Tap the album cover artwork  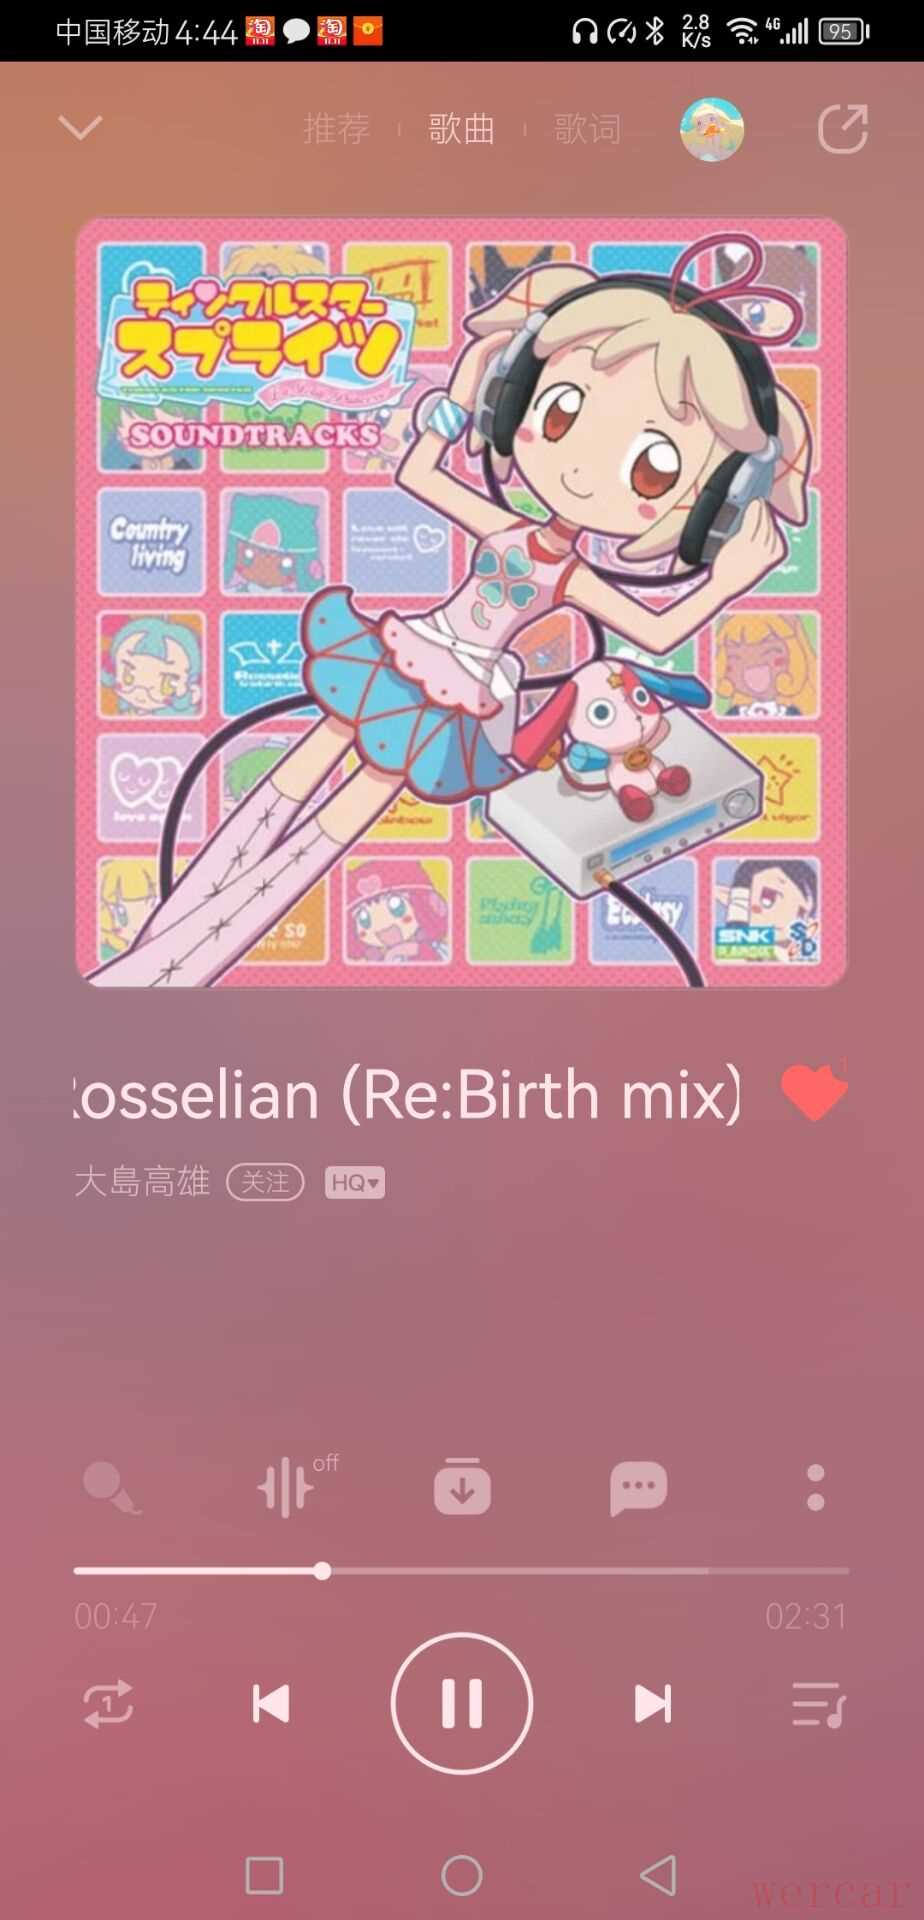tap(462, 602)
